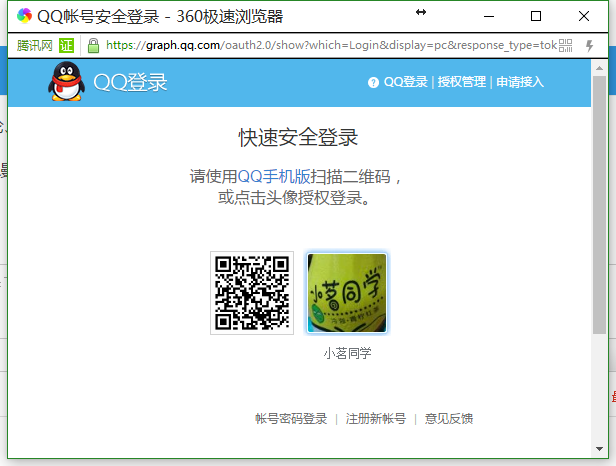Open 注册新帐号 registration link
616x466 pixels.
[376, 419]
